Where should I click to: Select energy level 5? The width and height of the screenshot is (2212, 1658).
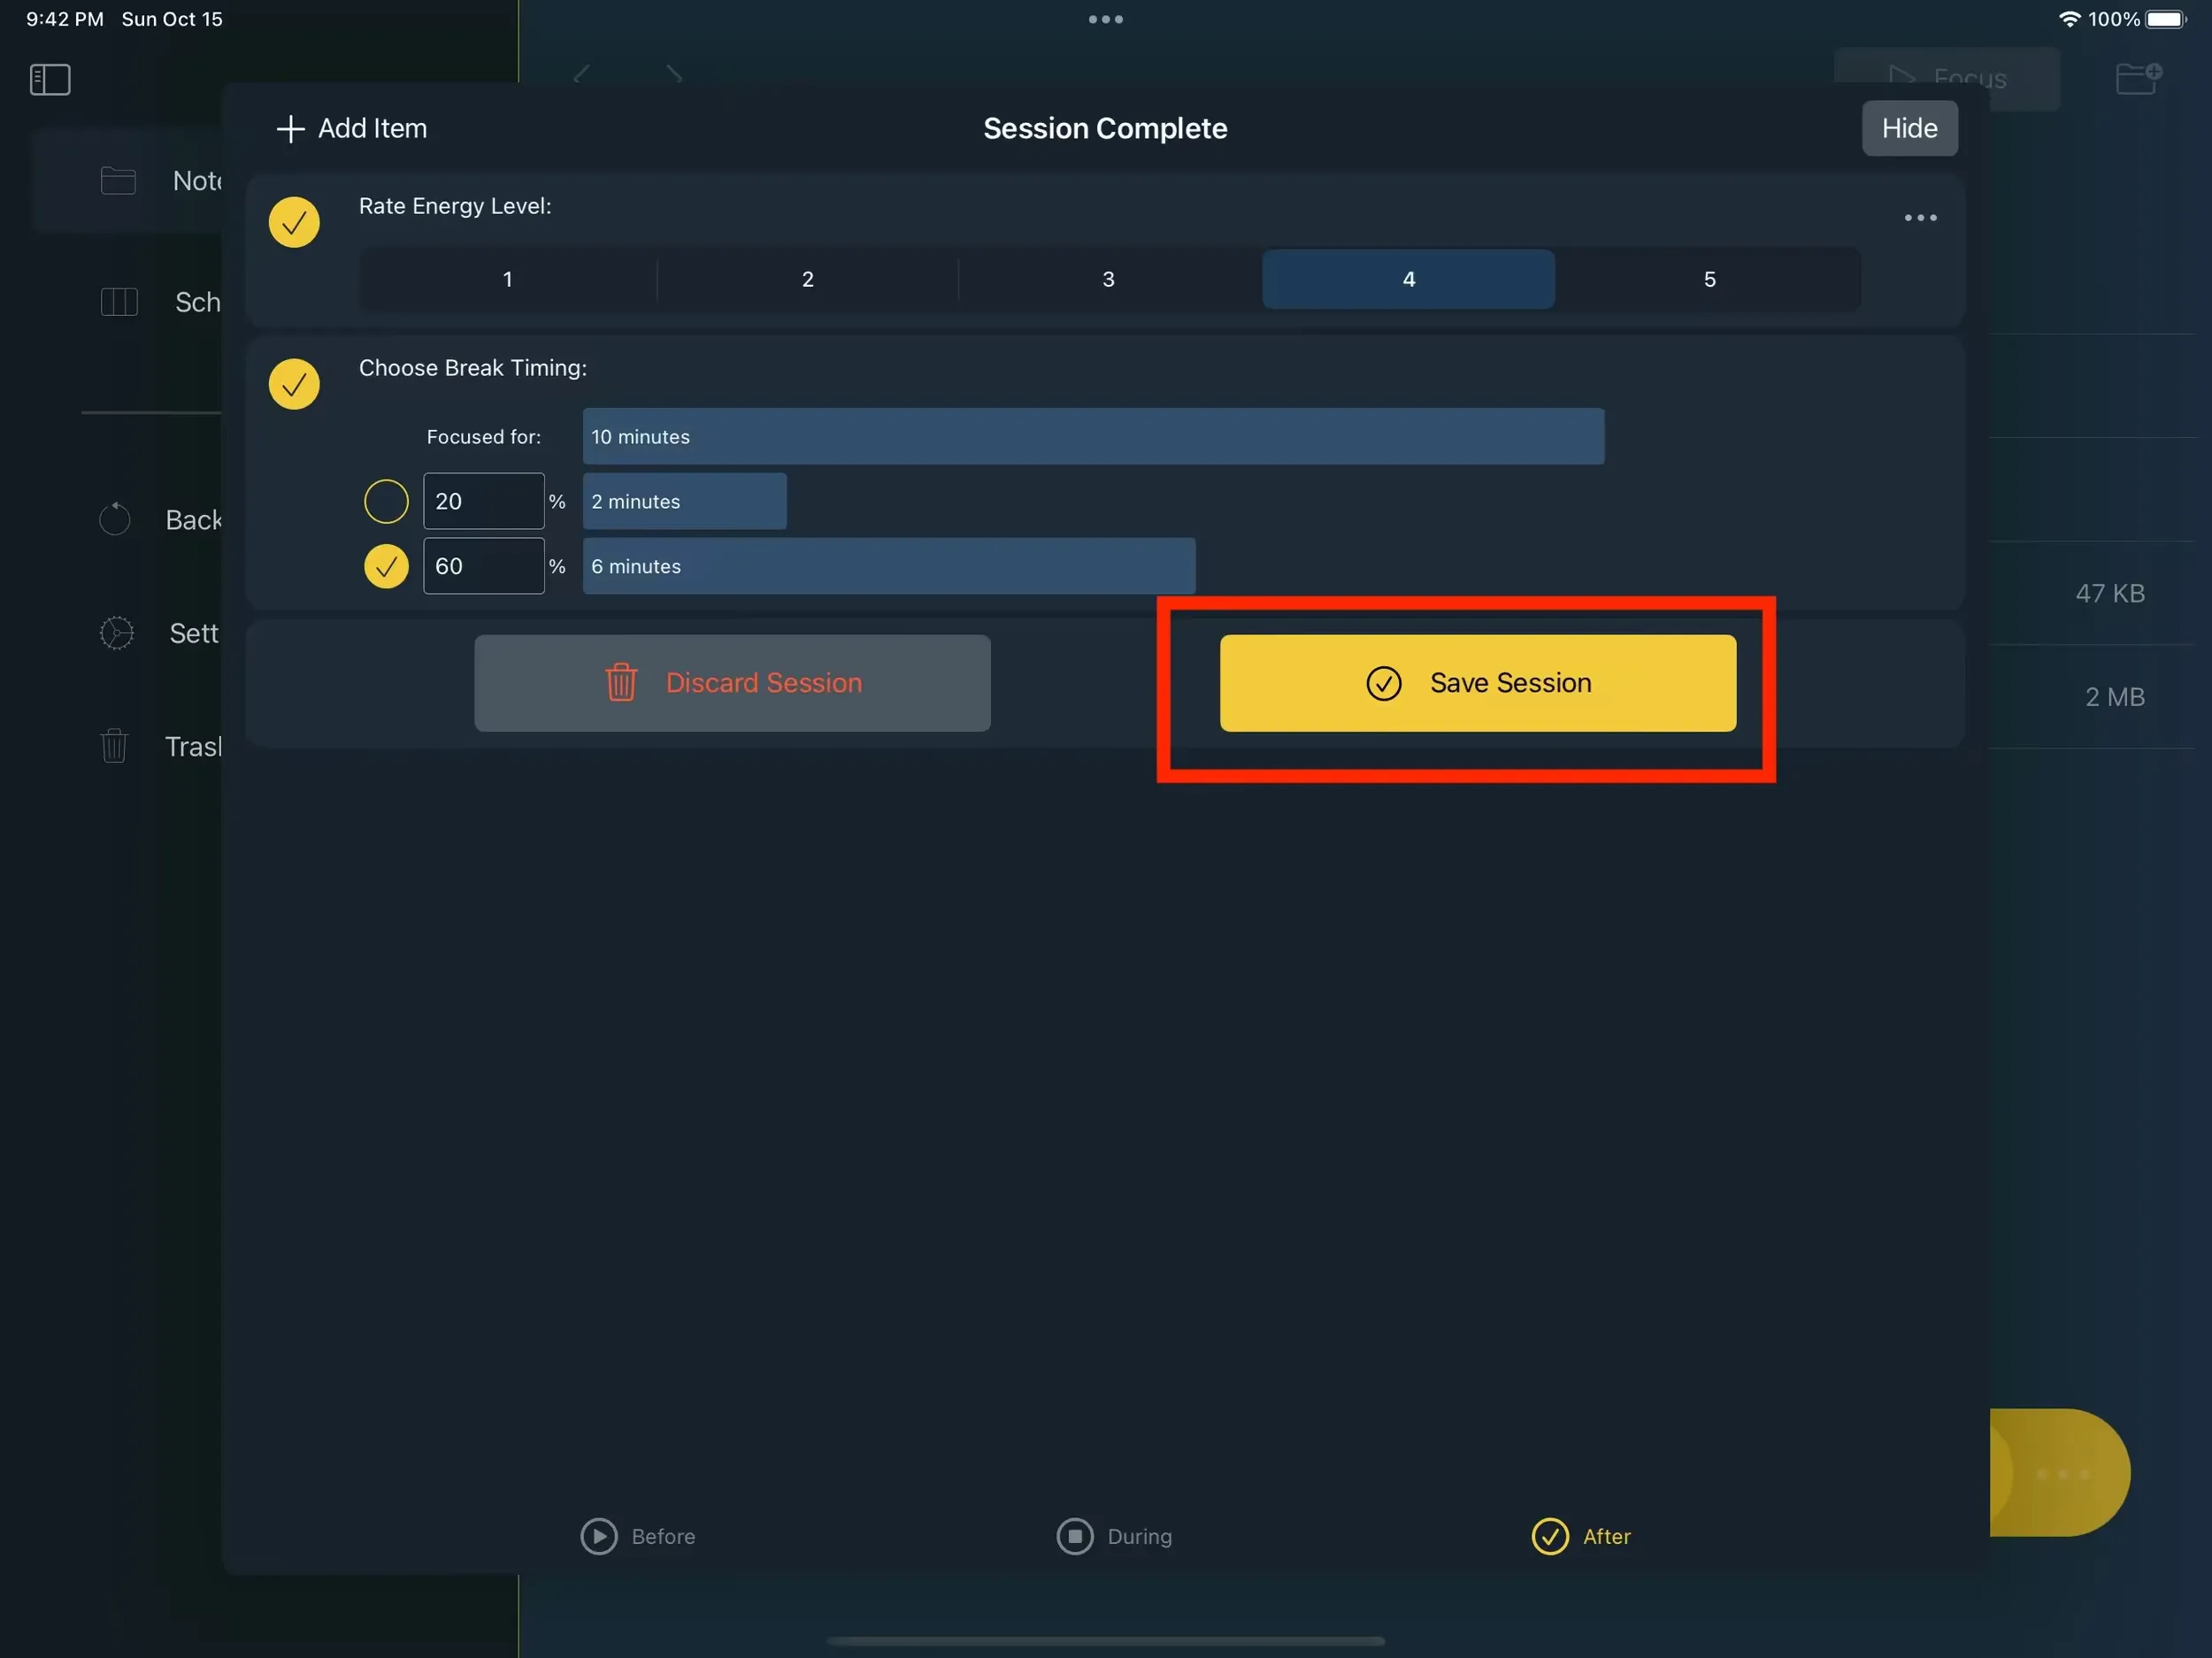(1709, 279)
